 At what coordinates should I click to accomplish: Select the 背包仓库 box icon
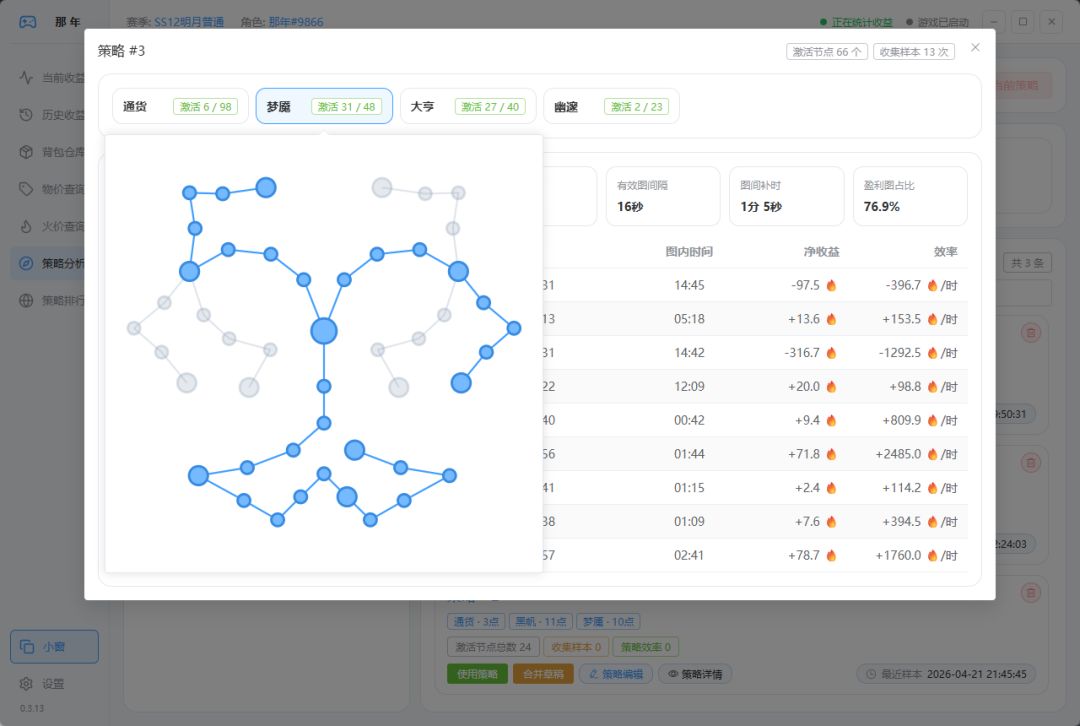27,152
